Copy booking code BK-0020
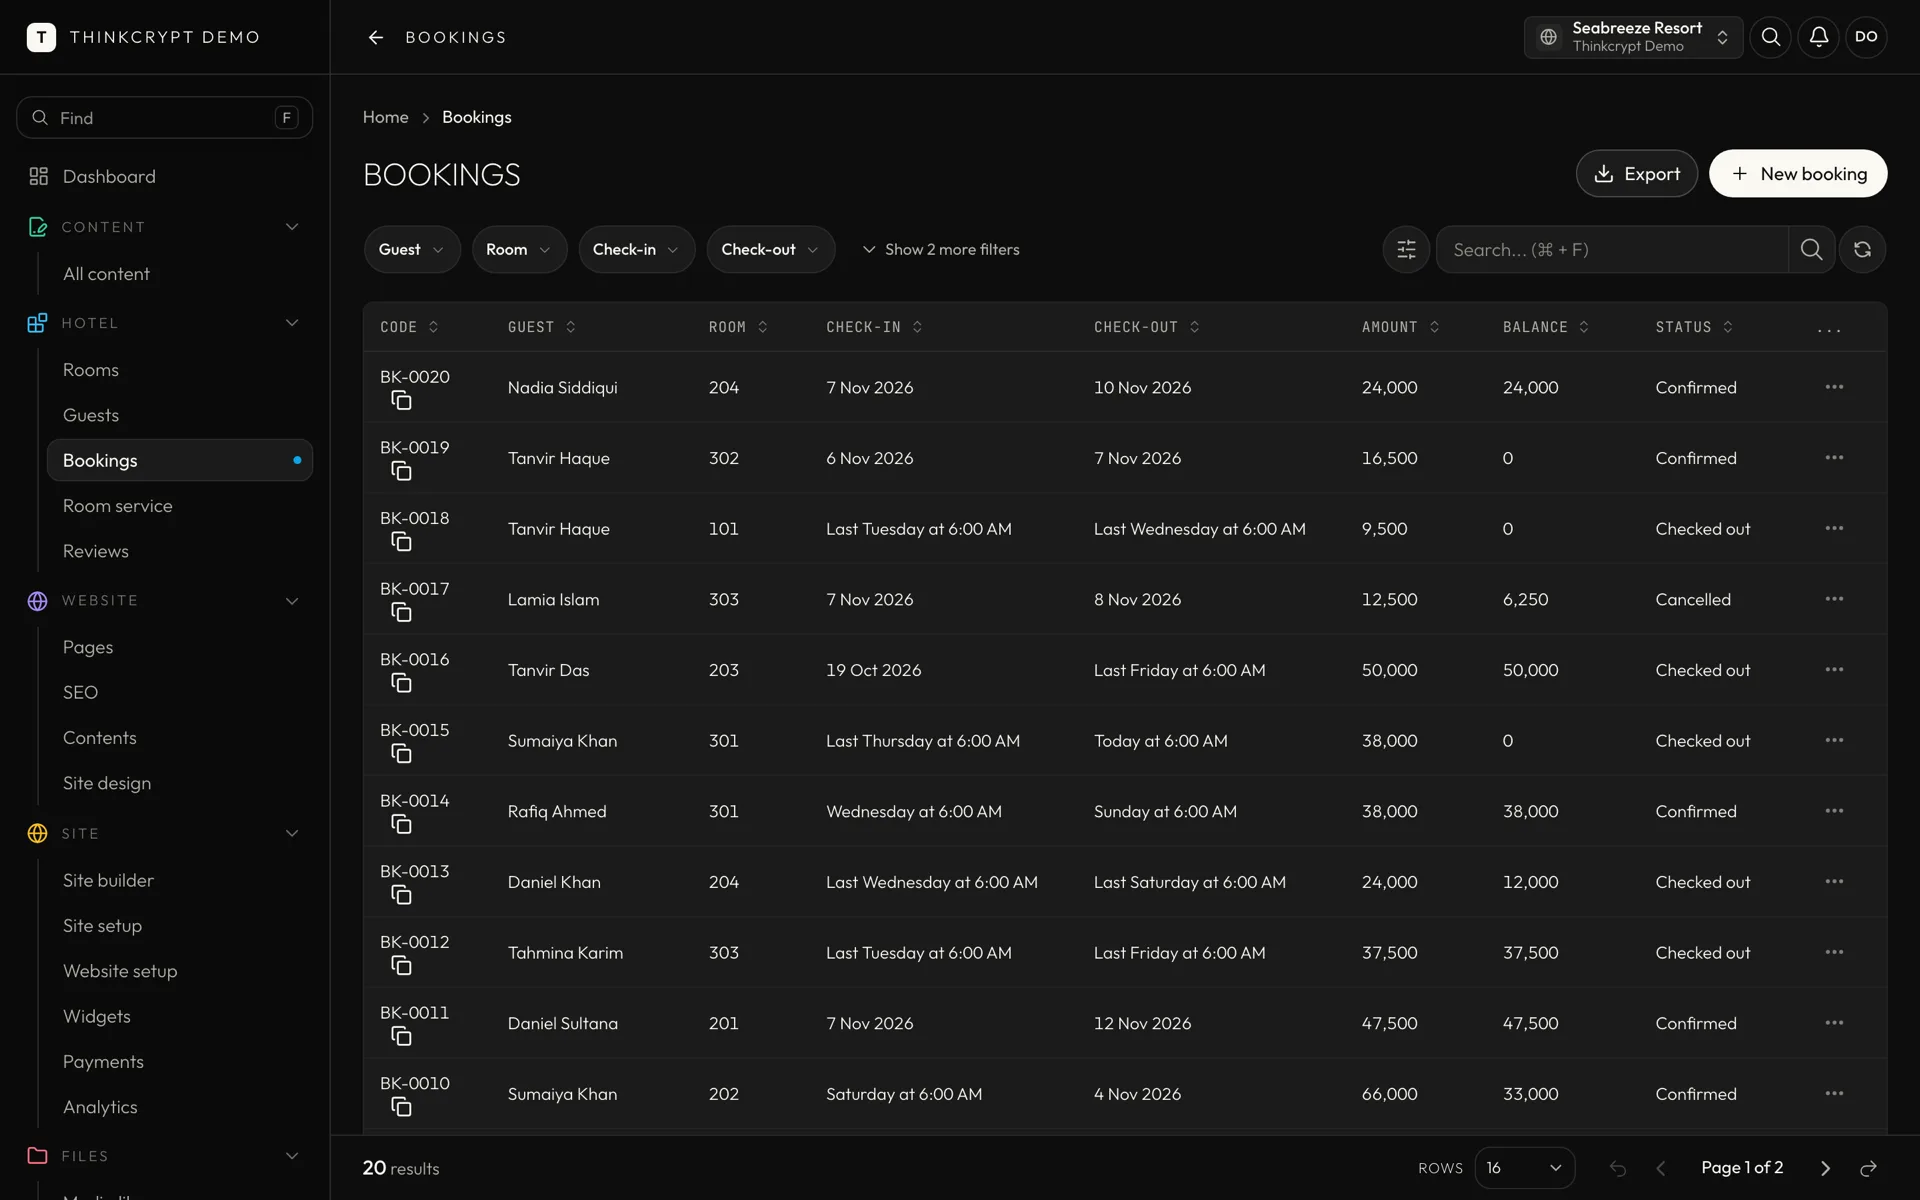The width and height of the screenshot is (1920, 1200). pos(401,401)
